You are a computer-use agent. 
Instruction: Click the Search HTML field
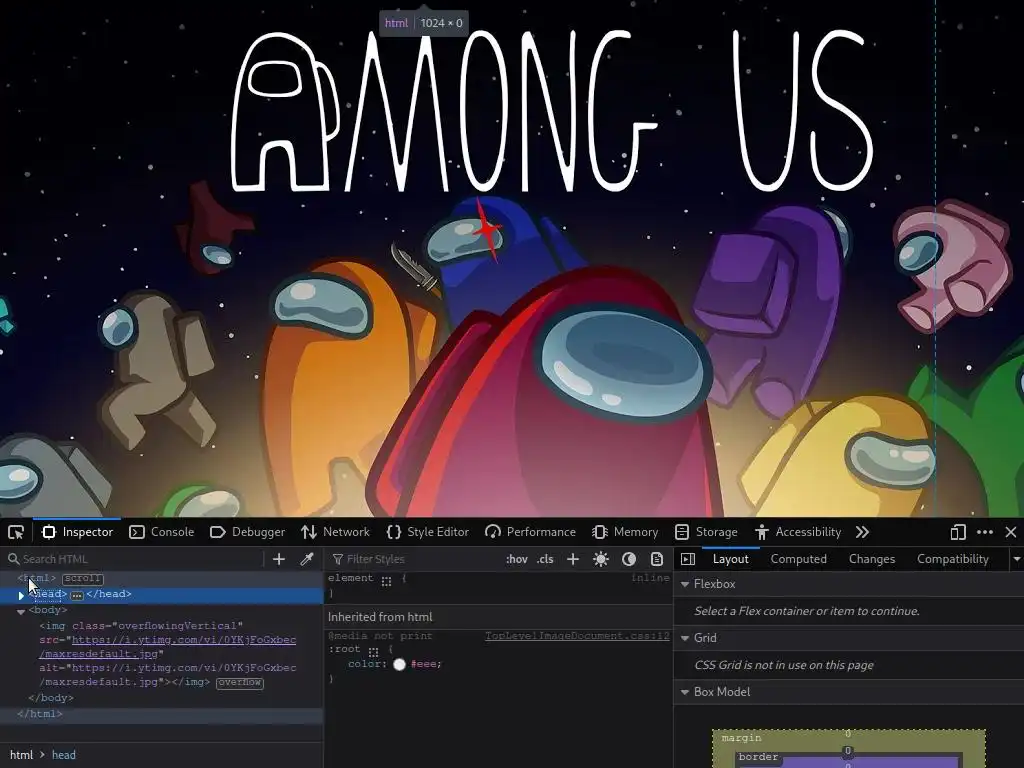(x=134, y=559)
